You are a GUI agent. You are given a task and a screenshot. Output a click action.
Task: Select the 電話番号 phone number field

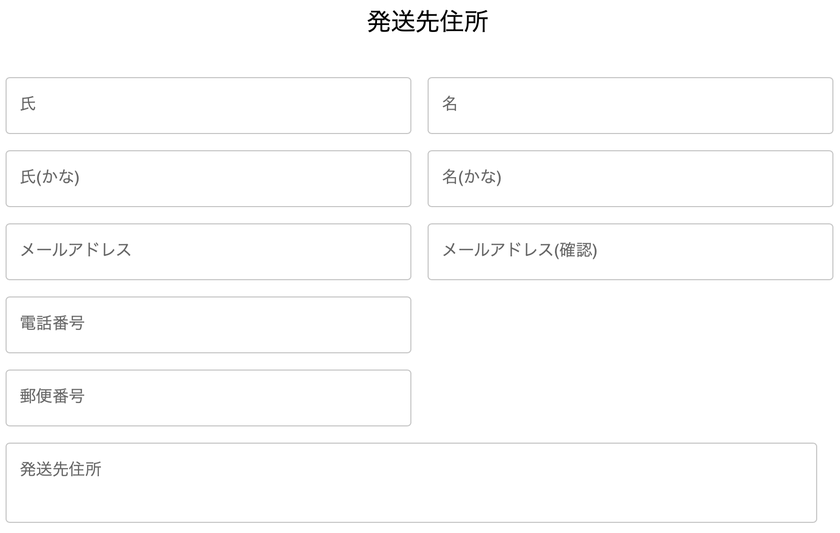tap(208, 325)
